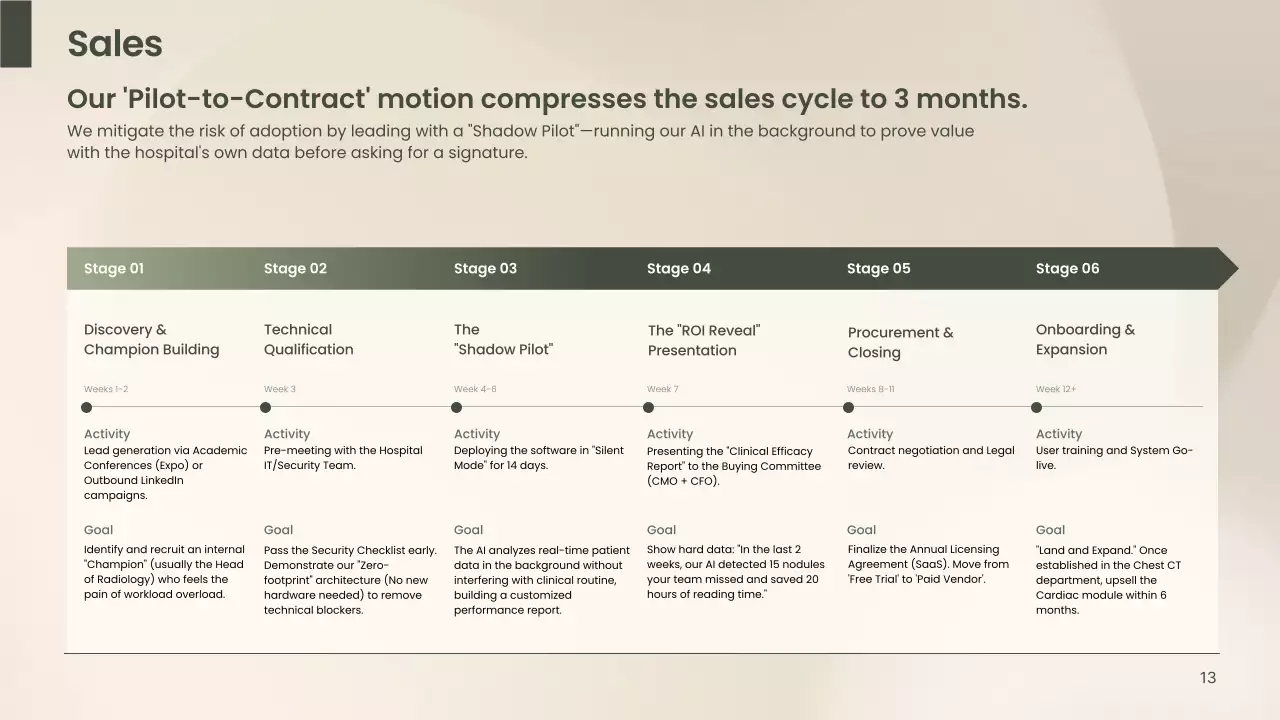Click the timeline dot under Week 4-6
The height and width of the screenshot is (720, 1280).
[x=456, y=407]
